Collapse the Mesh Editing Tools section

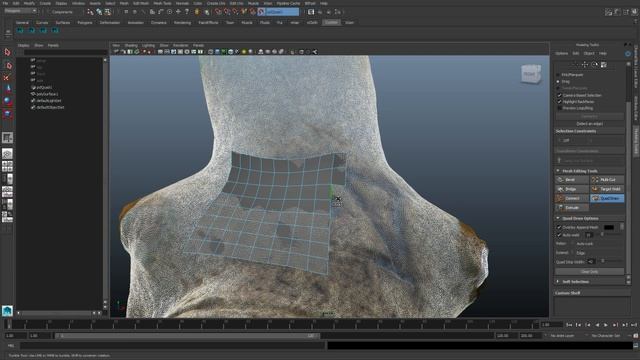coord(558,171)
